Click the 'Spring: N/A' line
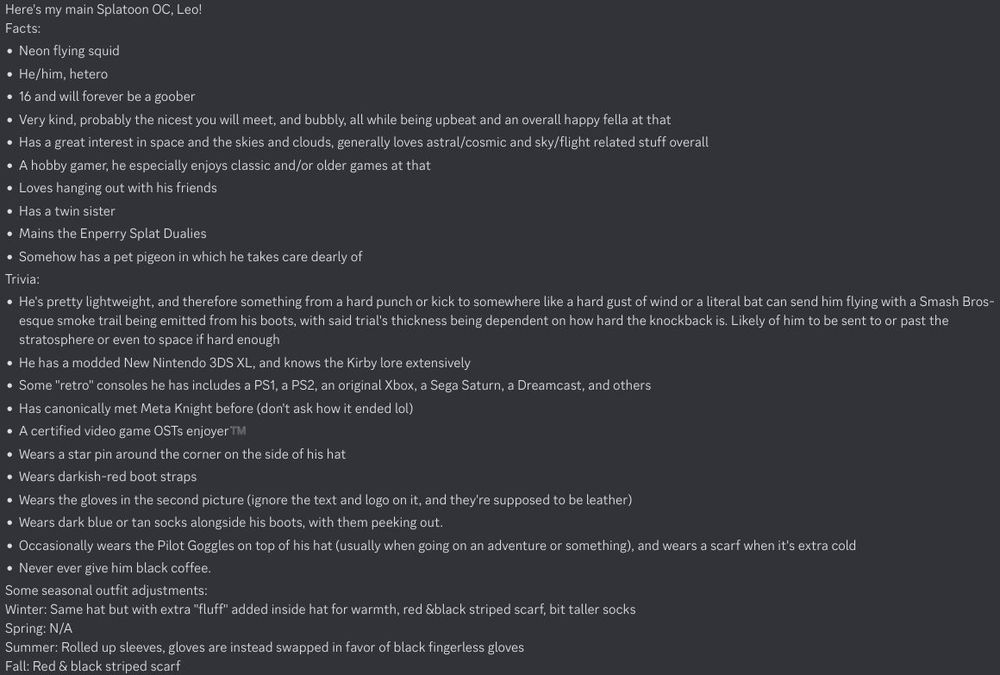The image size is (1000, 675). [x=39, y=628]
